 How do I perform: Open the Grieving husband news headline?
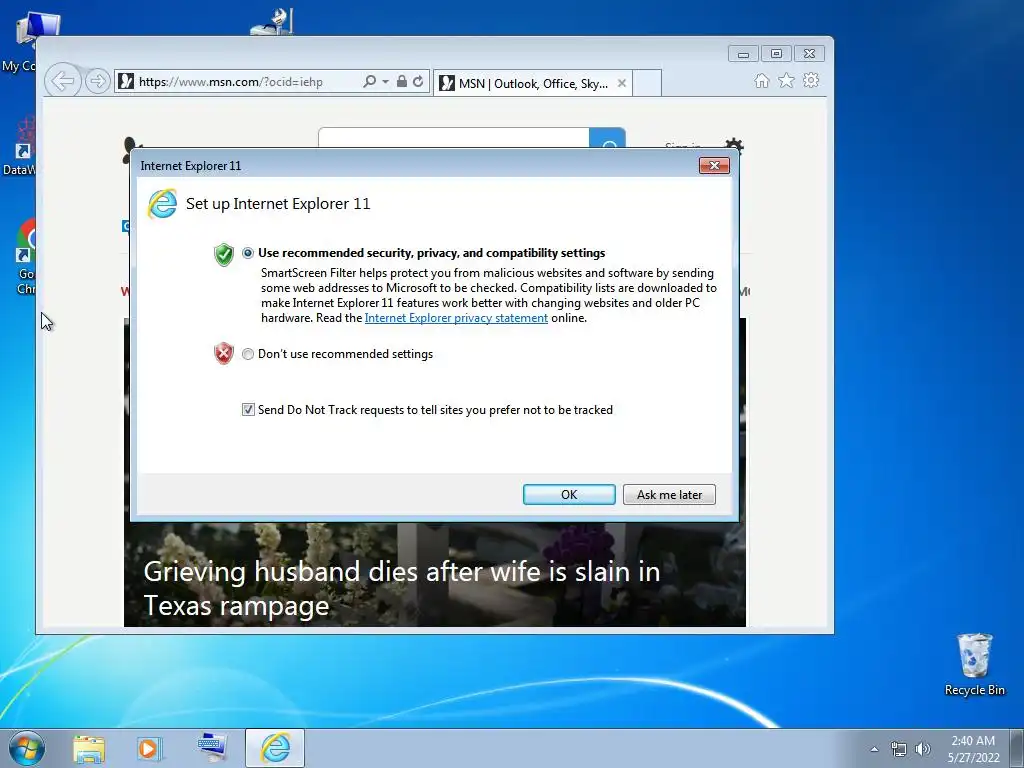coord(402,588)
